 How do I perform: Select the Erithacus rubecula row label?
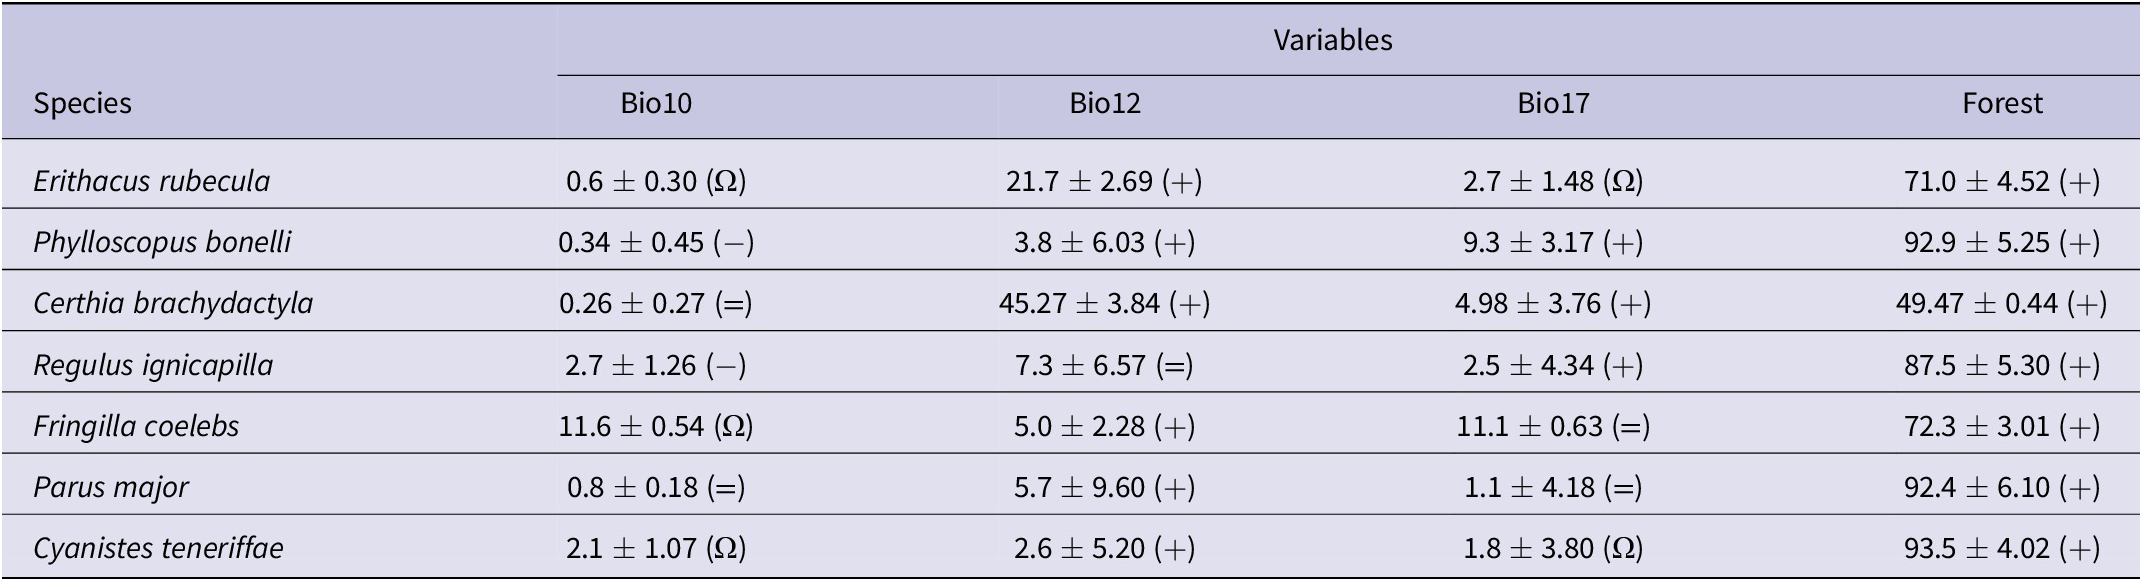[152, 181]
